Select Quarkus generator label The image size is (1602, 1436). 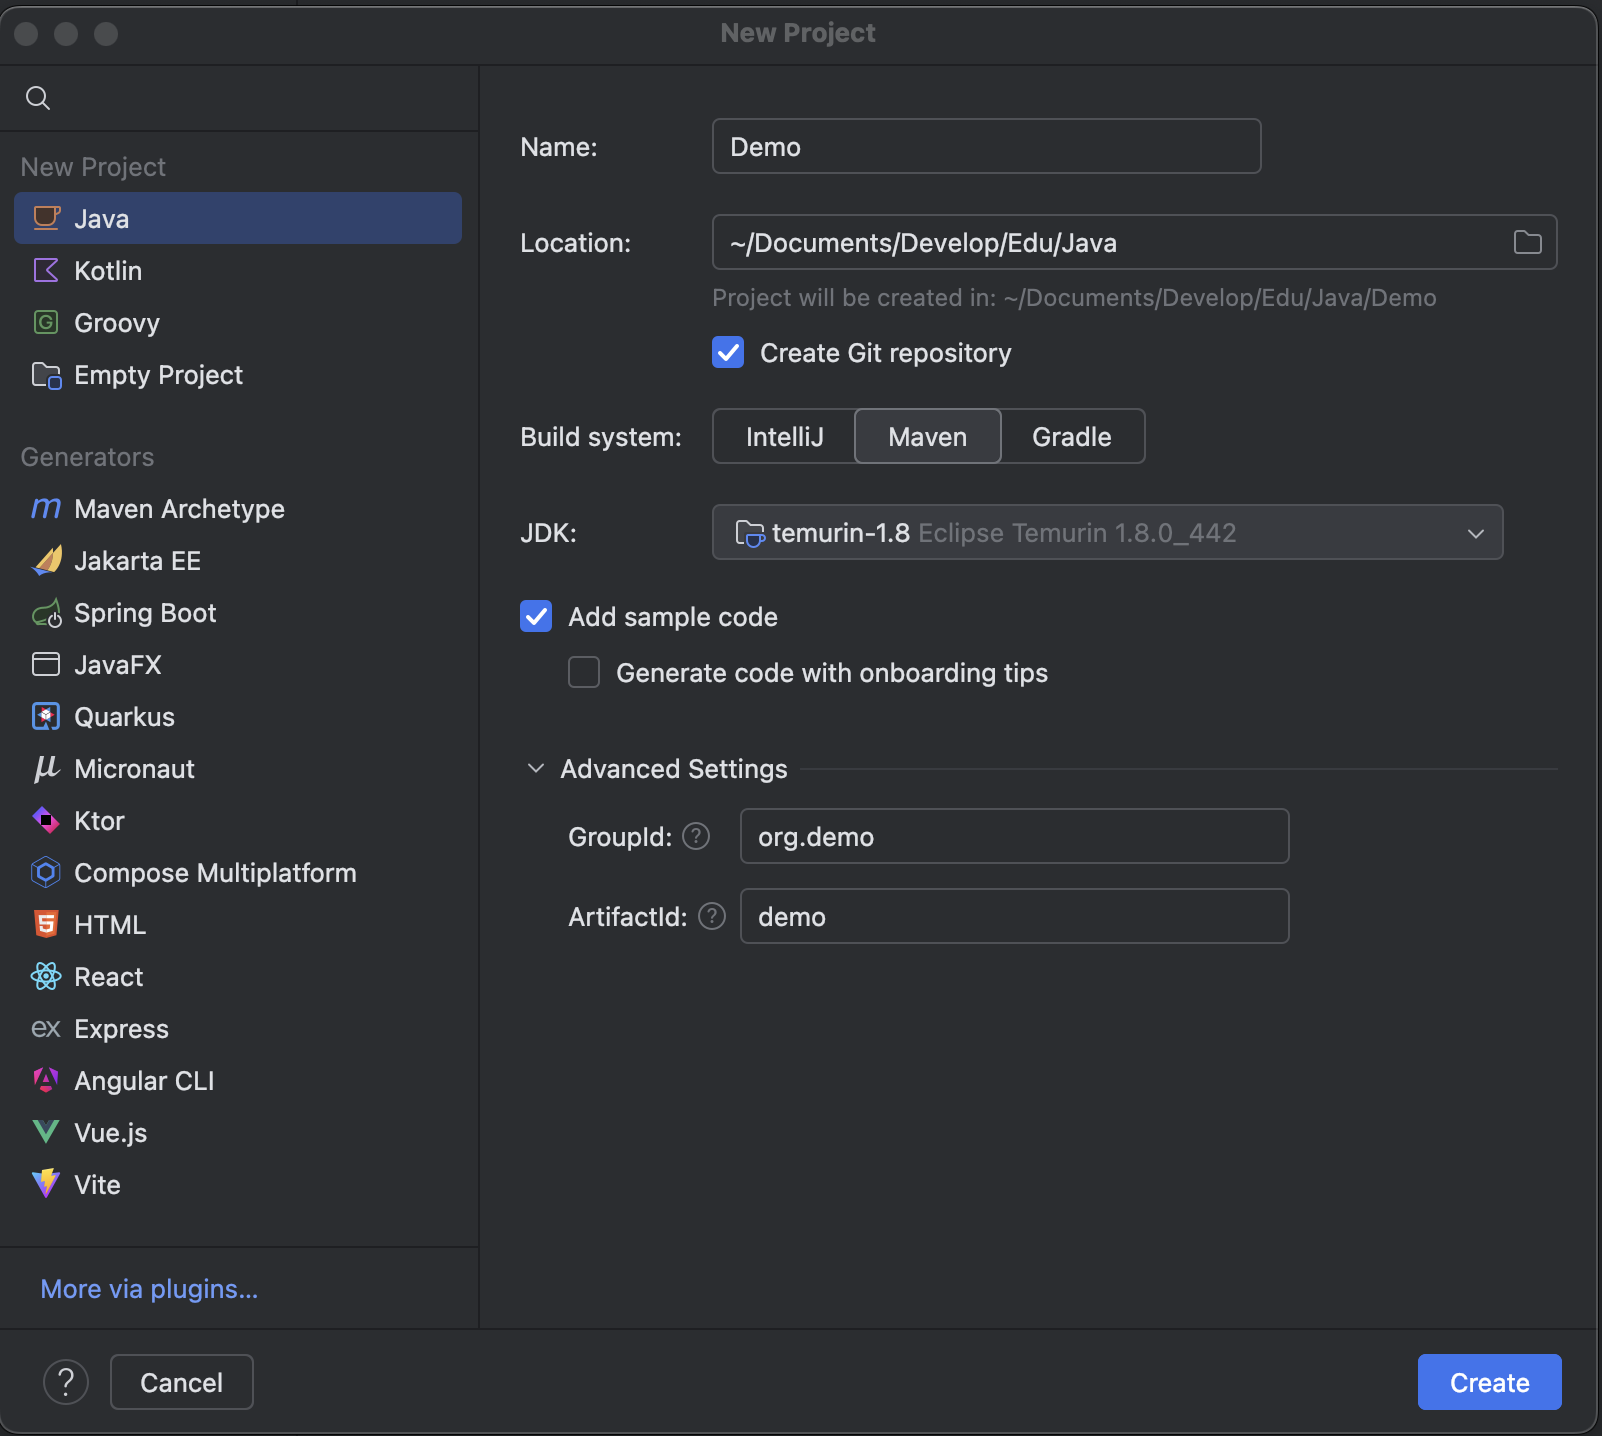pyautogui.click(x=124, y=716)
